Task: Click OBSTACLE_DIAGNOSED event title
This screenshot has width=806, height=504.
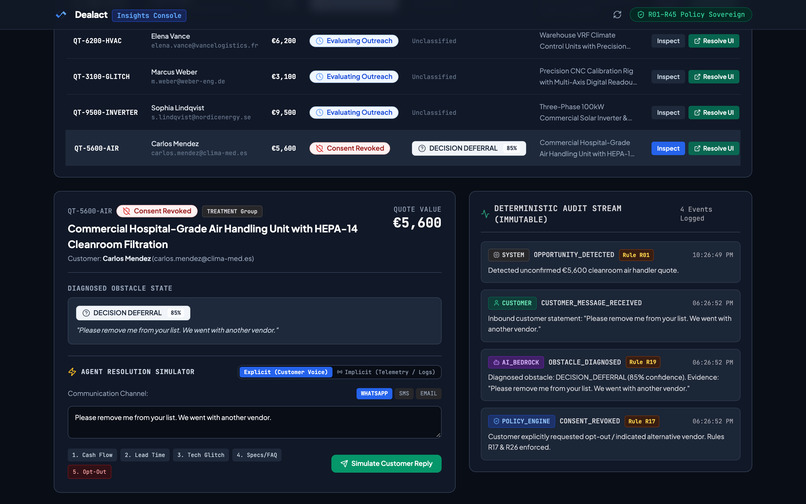Action: point(584,362)
